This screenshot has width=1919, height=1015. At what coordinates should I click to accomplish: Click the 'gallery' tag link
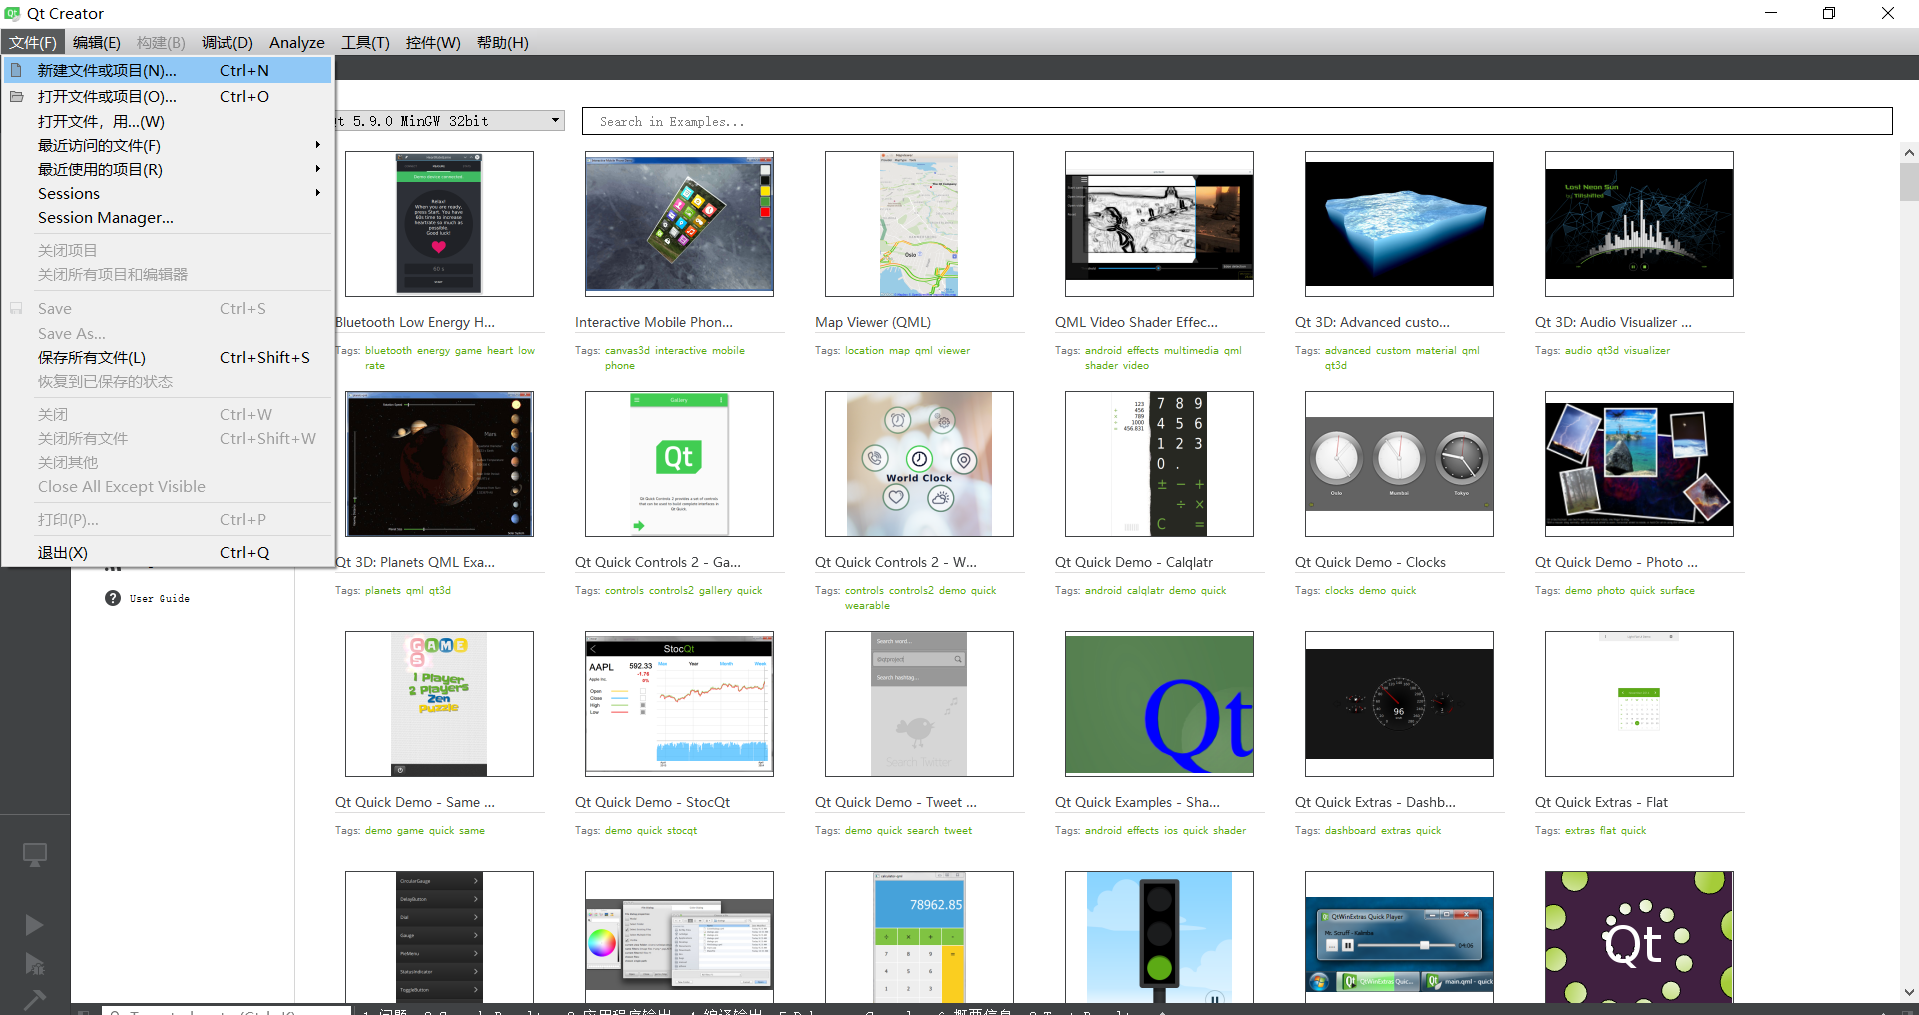pos(715,590)
